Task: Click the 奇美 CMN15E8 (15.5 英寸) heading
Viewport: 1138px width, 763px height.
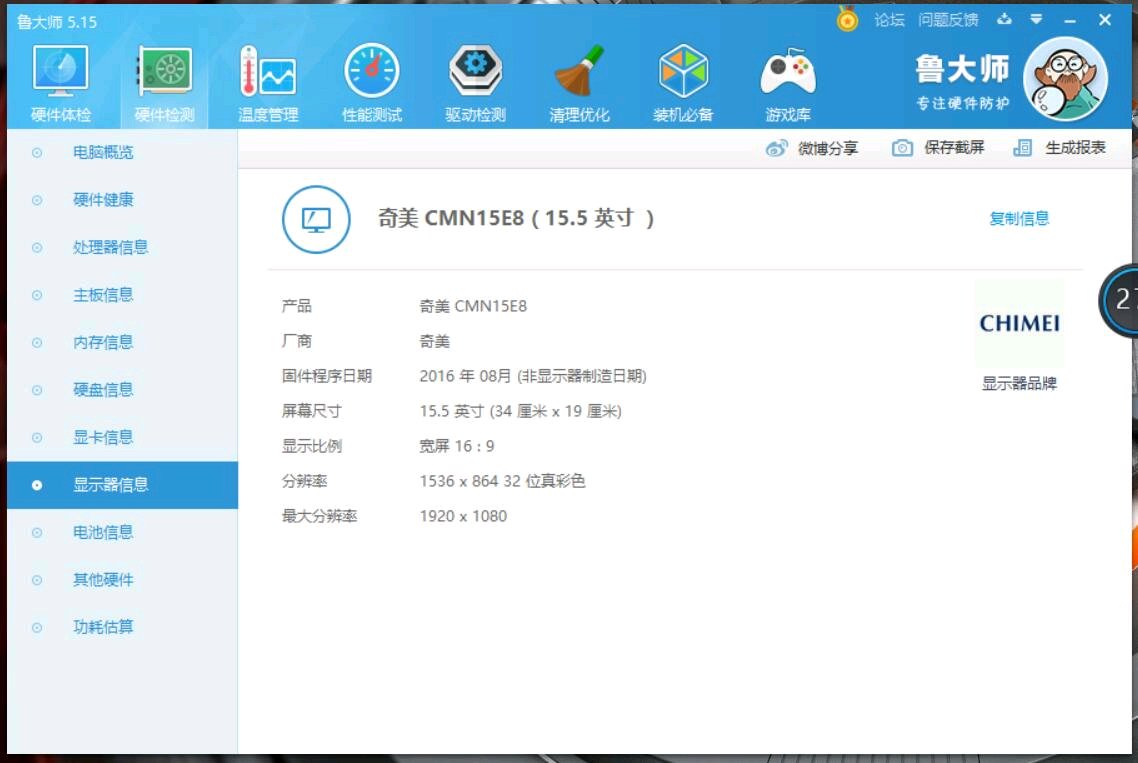Action: (x=516, y=218)
